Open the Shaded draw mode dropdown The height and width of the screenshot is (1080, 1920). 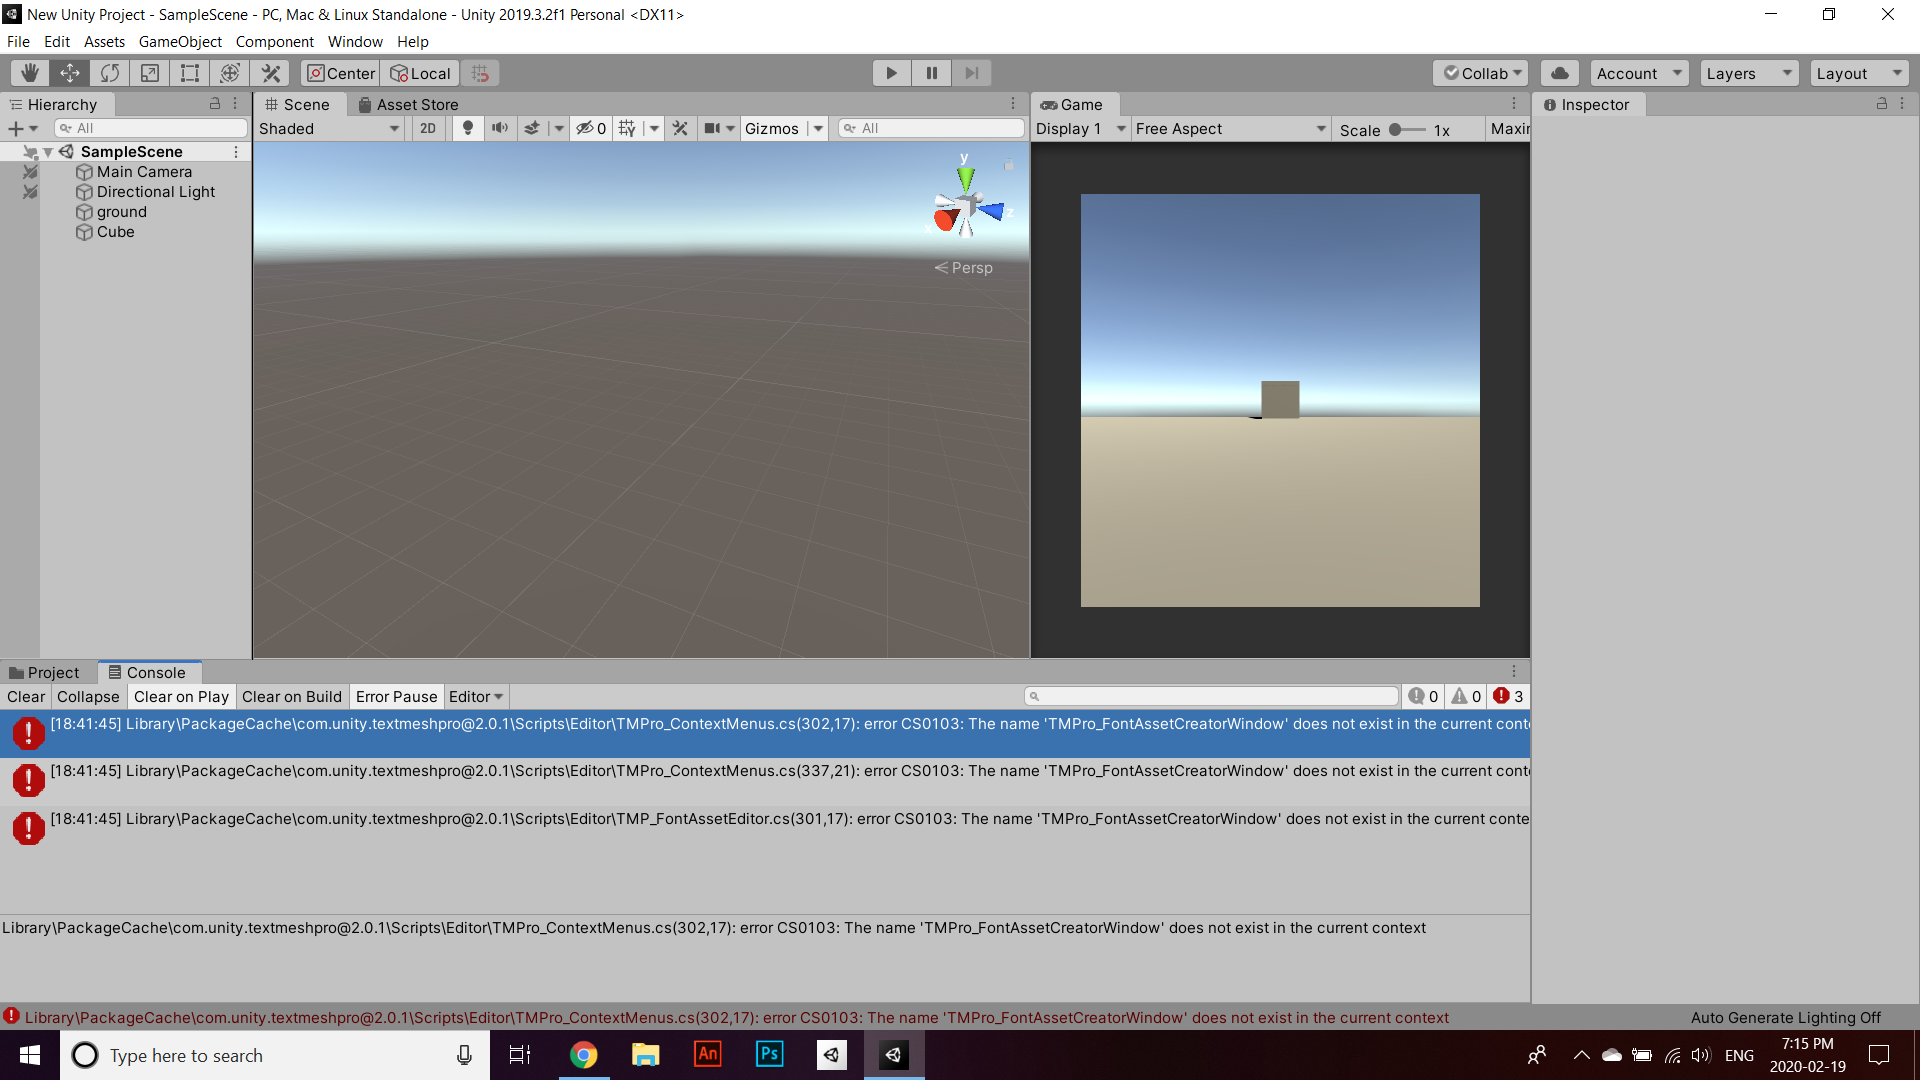(329, 128)
